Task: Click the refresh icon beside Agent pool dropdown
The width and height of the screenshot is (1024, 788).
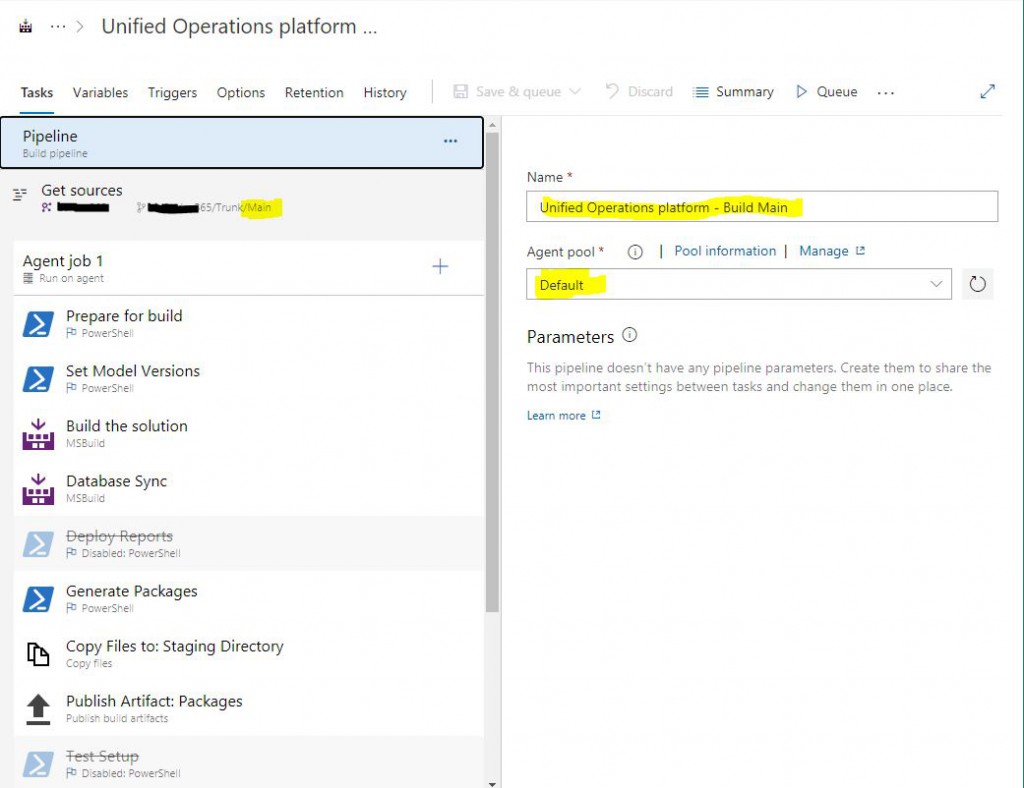Action: point(977,284)
